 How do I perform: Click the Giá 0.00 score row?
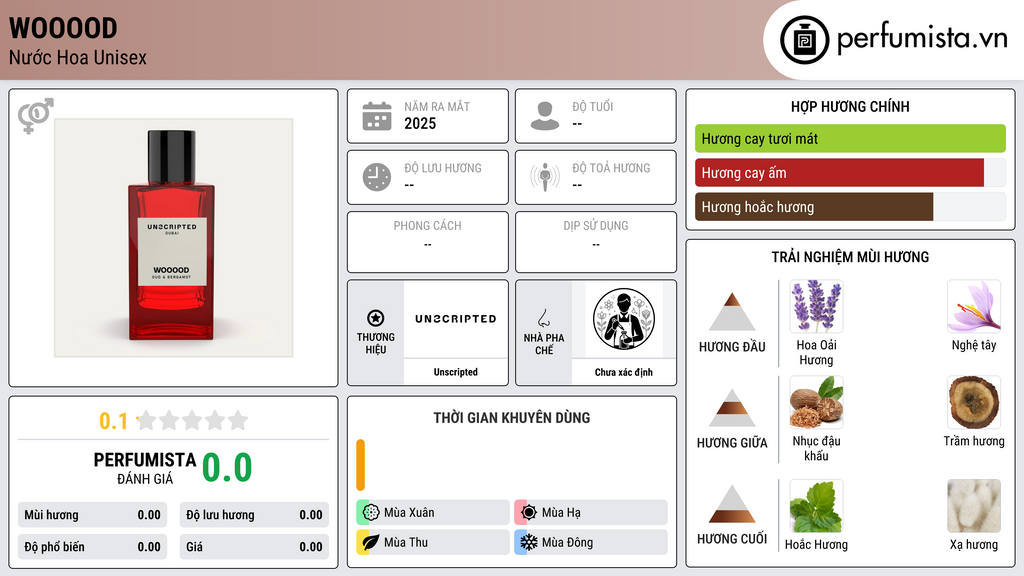pyautogui.click(x=254, y=547)
